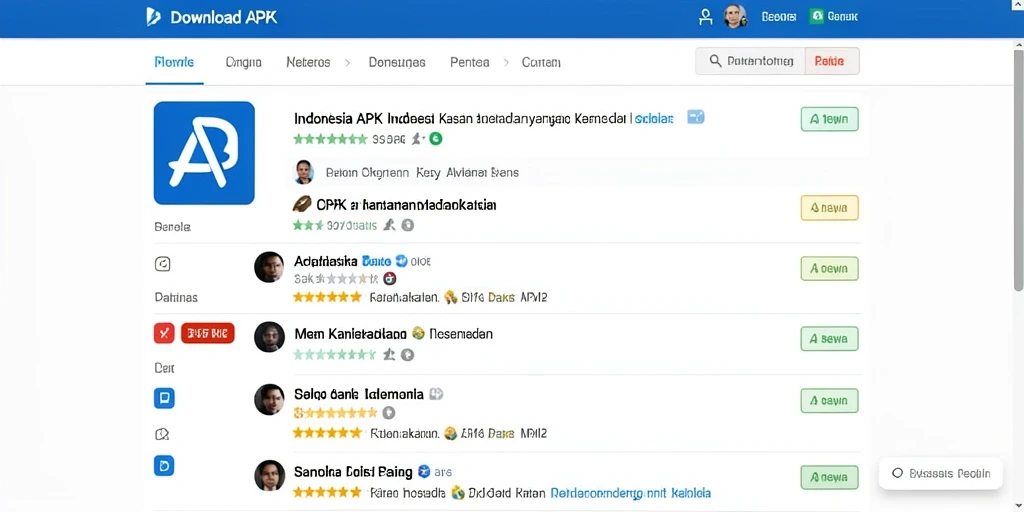The width and height of the screenshot is (1024, 512).
Task: Click the Sanolna Dolst Paing avatar
Action: coord(269,475)
